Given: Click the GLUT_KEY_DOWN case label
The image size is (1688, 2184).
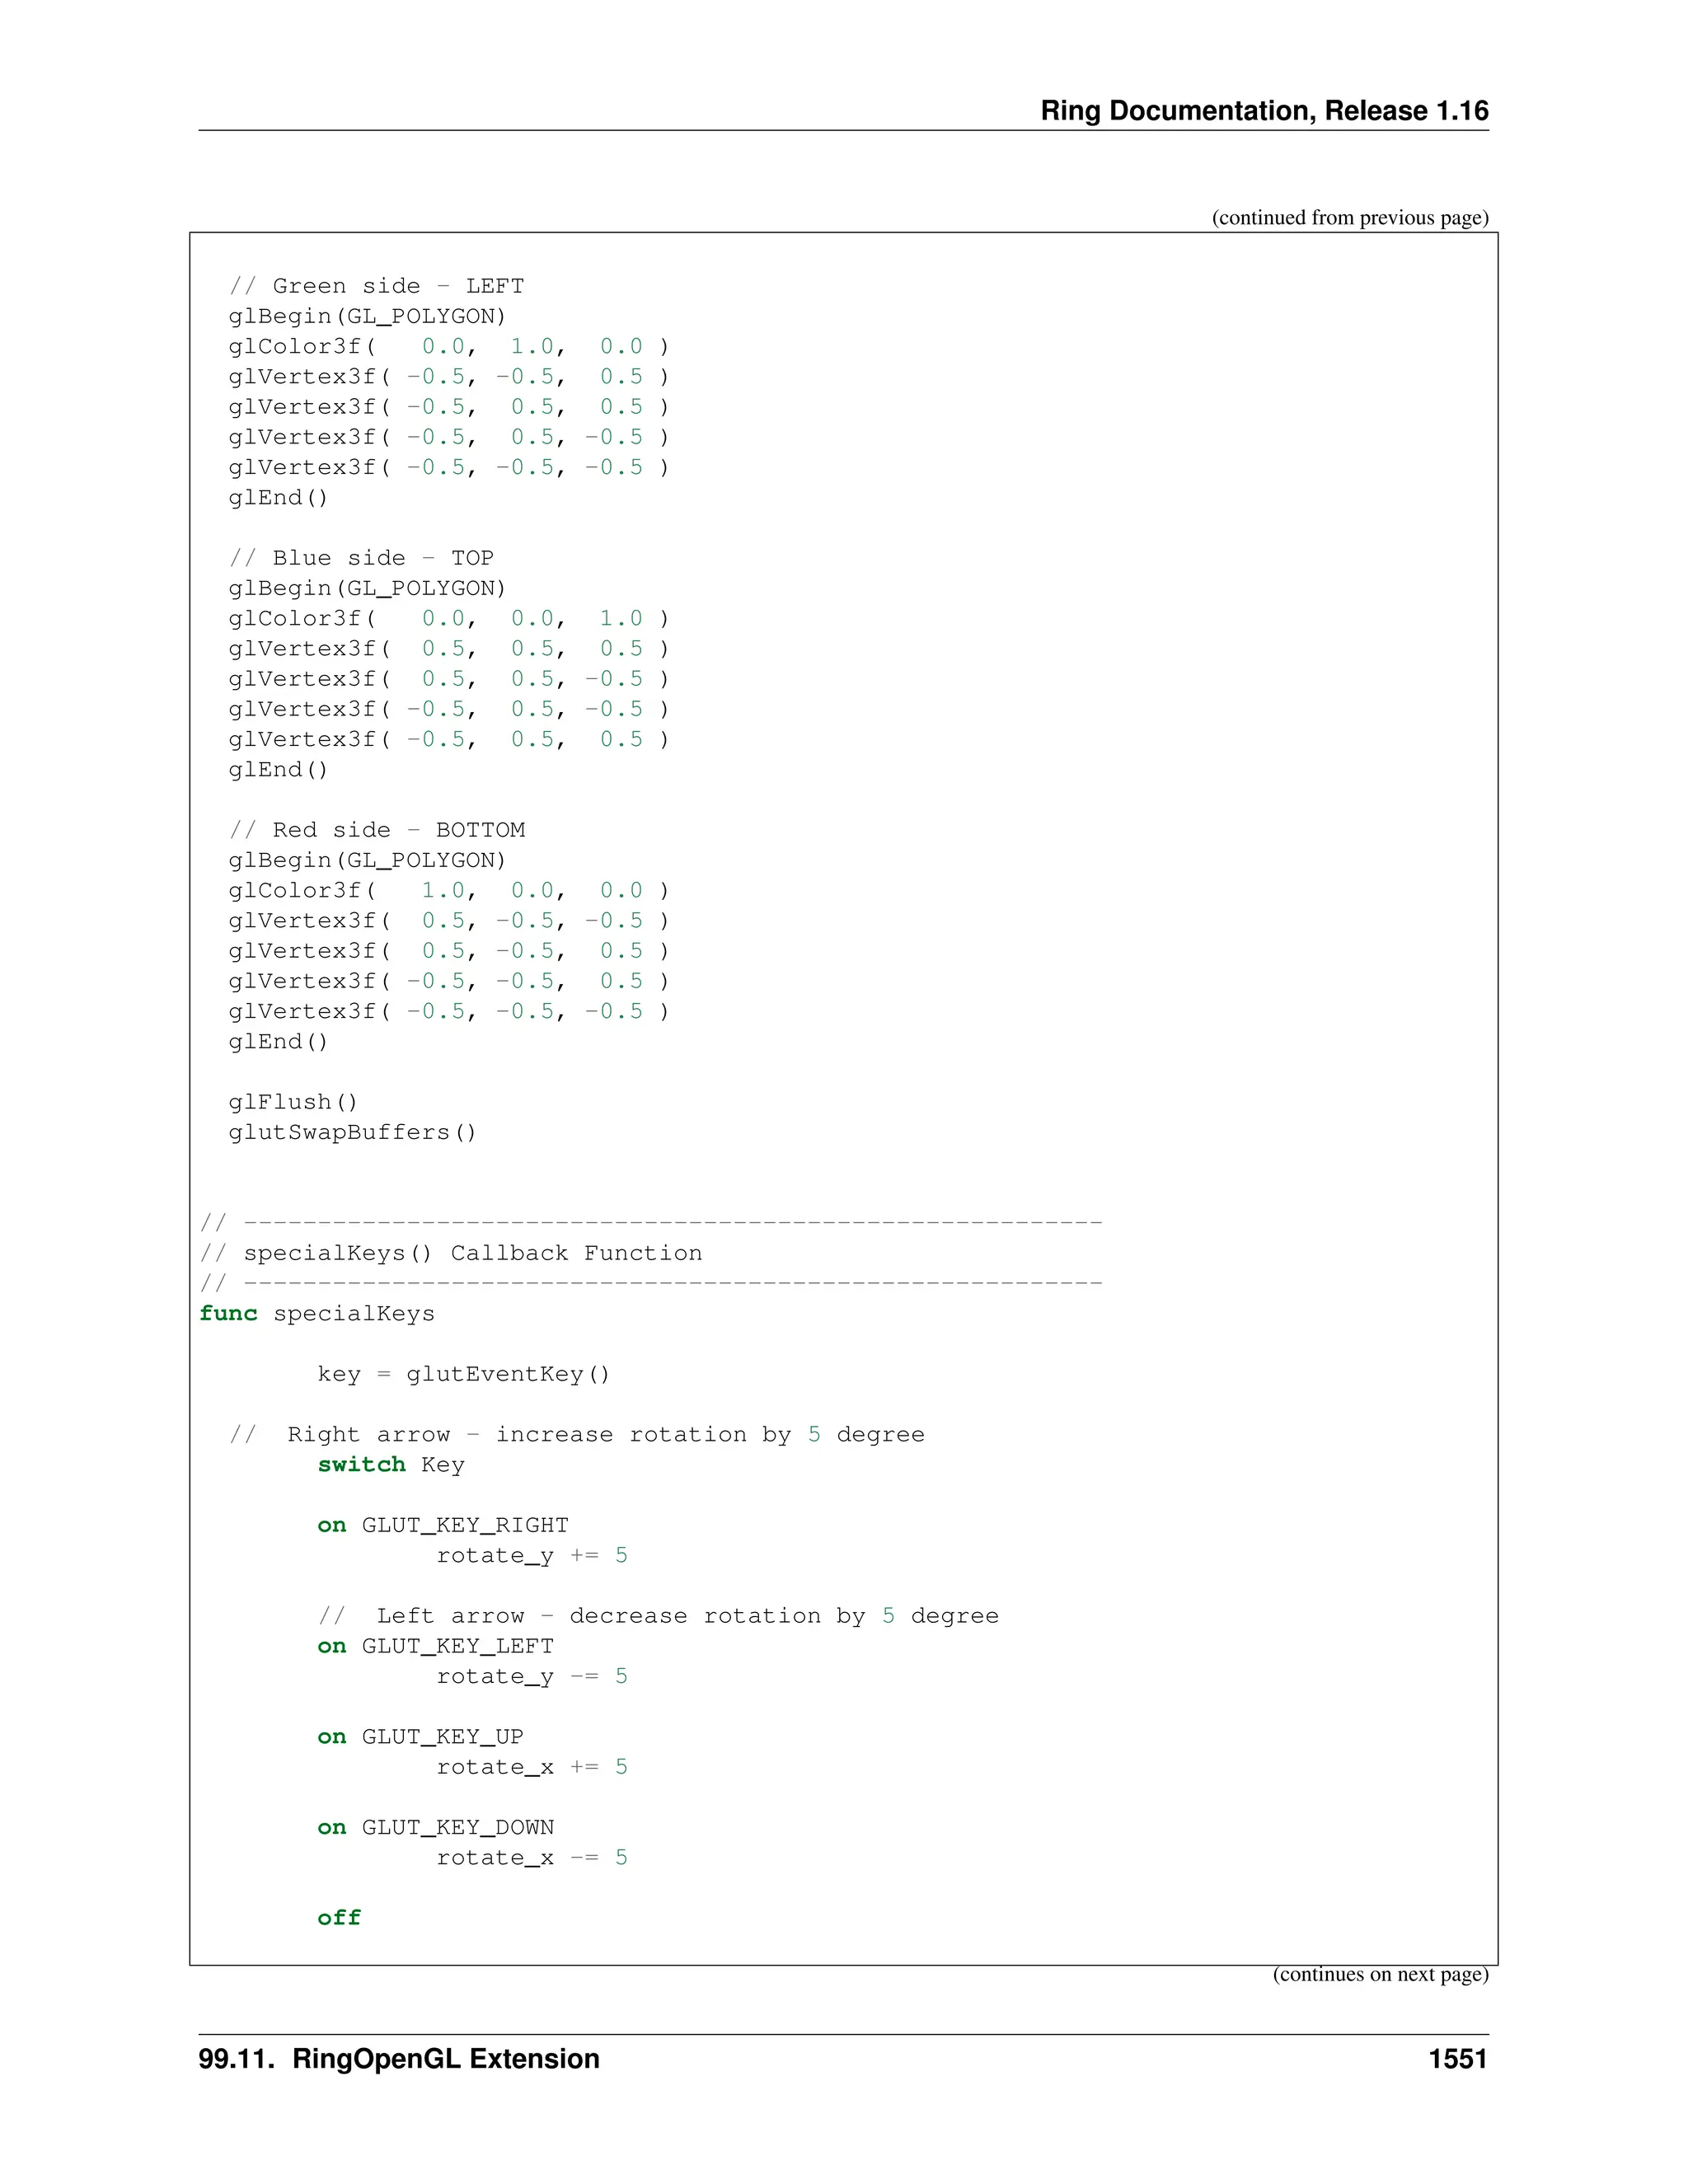Looking at the screenshot, I should 457,1827.
